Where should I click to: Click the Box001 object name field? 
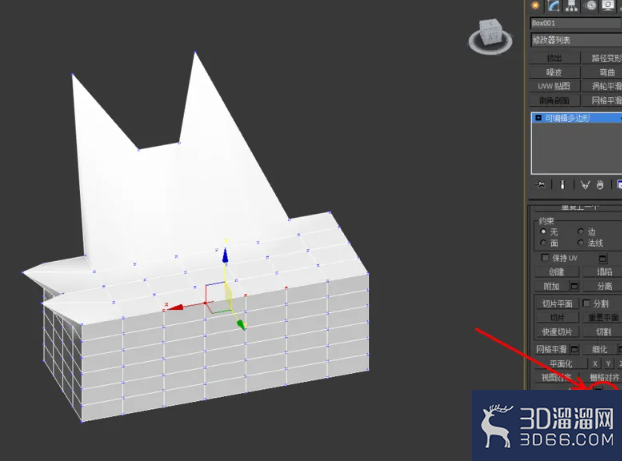tap(576, 23)
